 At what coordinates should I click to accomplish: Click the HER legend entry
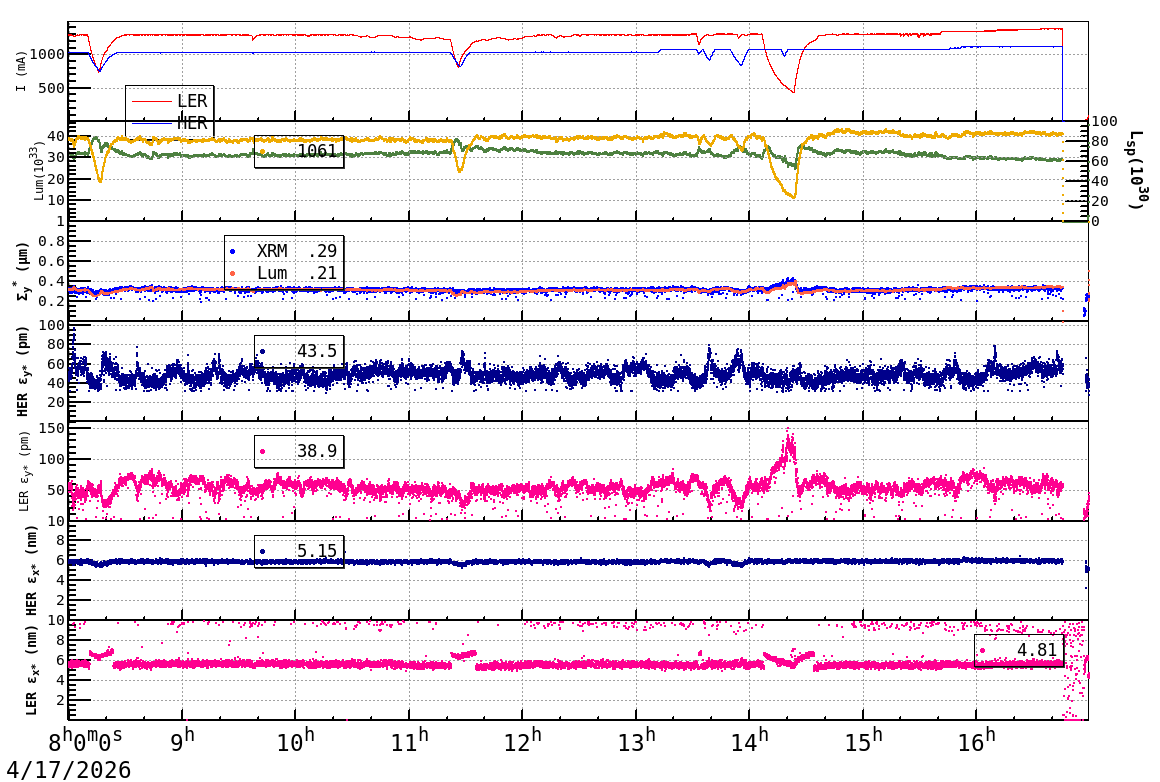pos(169,123)
